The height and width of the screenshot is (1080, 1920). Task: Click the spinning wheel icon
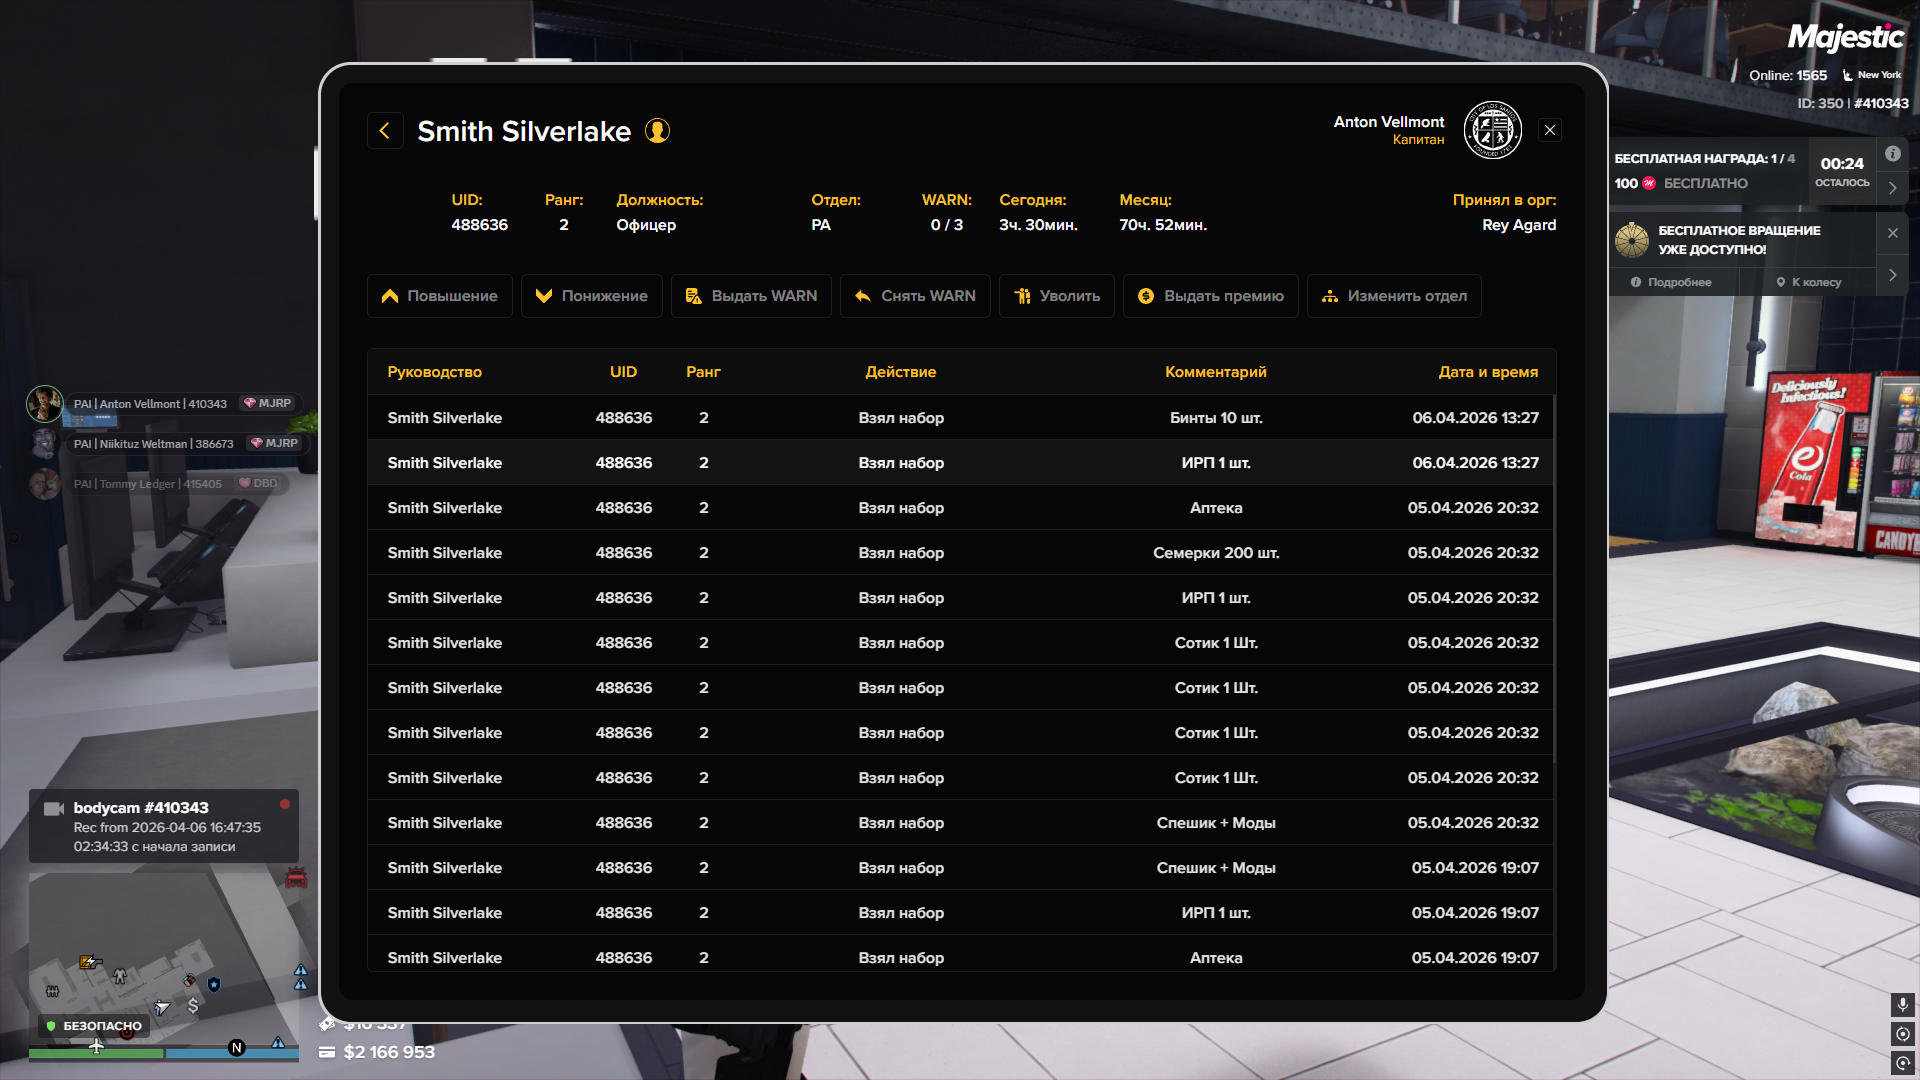1631,240
